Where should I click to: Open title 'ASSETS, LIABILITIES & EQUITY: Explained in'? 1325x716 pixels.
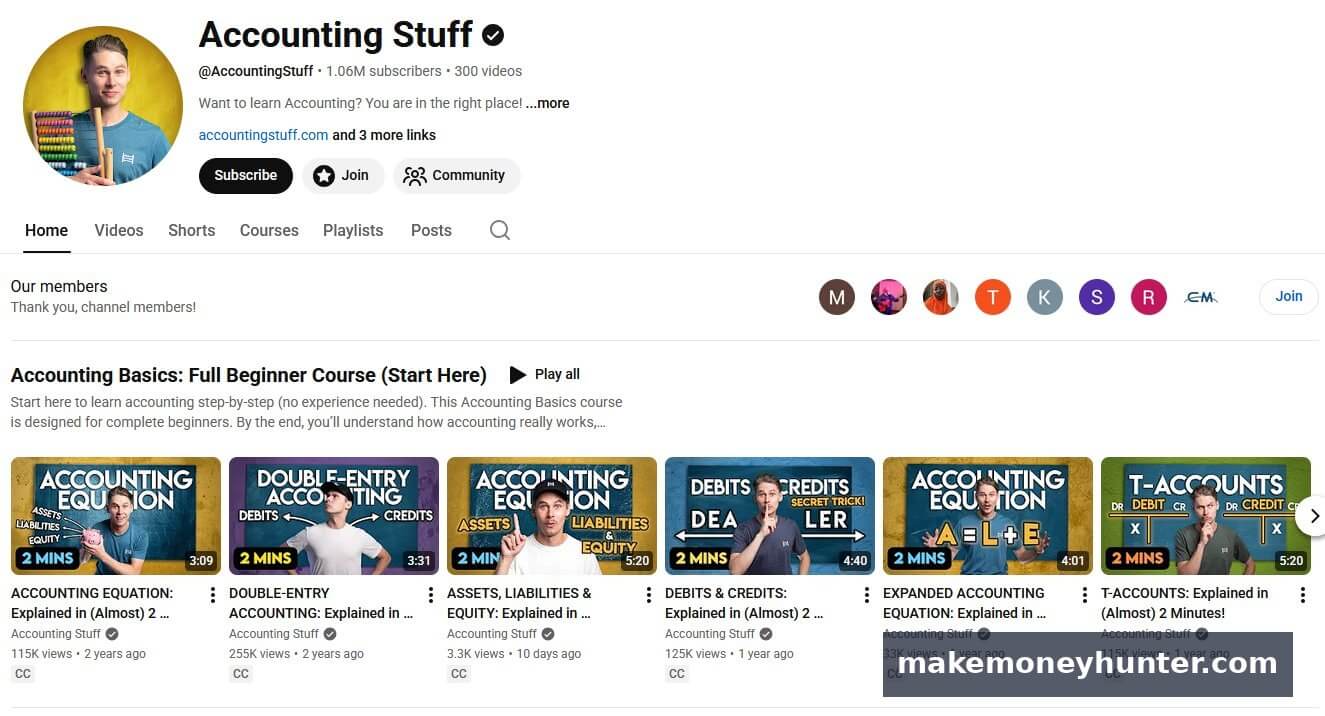click(x=519, y=603)
